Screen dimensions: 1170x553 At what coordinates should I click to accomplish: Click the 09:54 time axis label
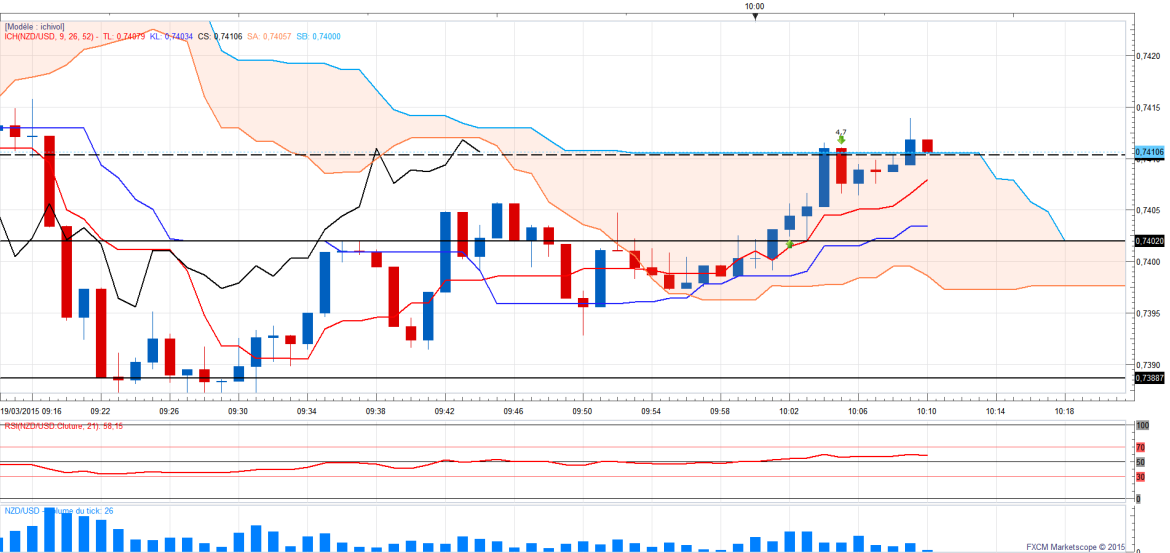pyautogui.click(x=651, y=411)
